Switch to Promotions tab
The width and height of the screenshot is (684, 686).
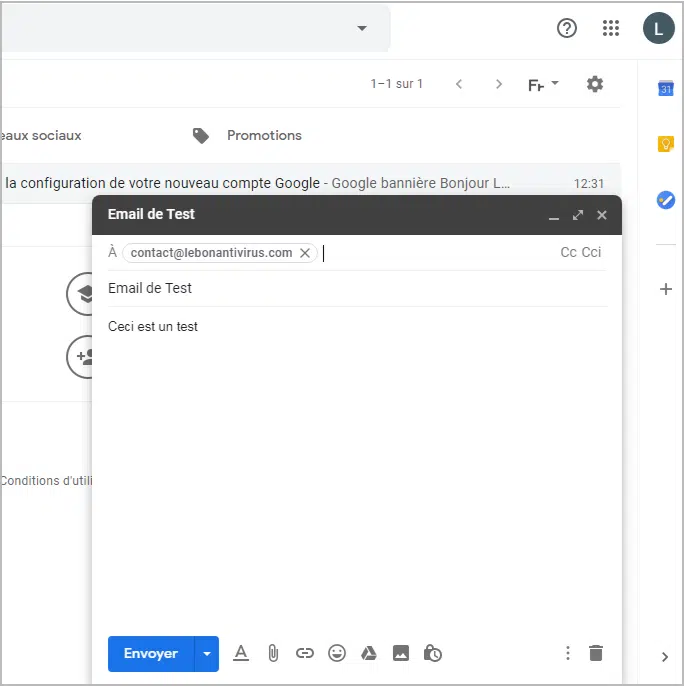[264, 136]
